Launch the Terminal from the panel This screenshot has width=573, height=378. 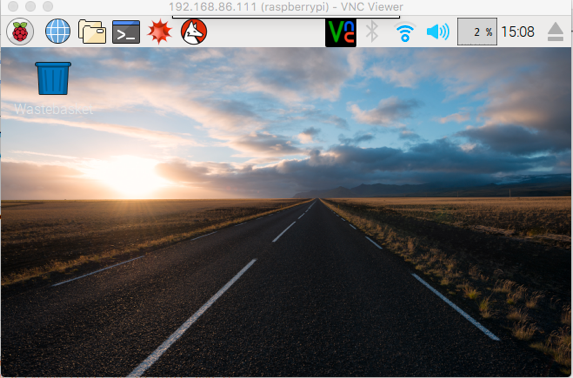tap(126, 32)
